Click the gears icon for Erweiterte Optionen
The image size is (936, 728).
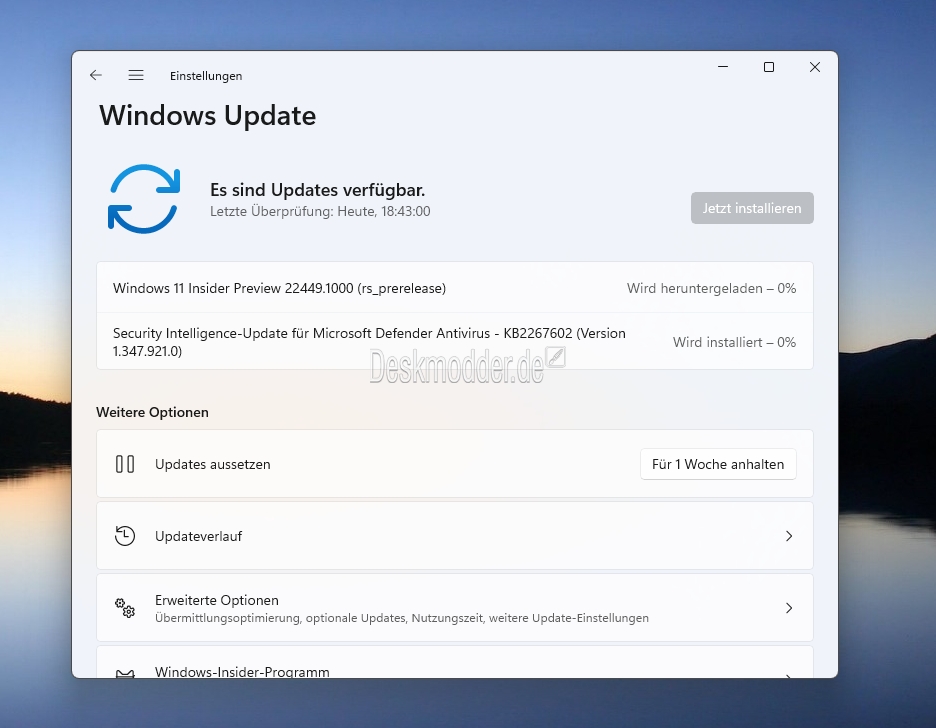[x=125, y=607]
